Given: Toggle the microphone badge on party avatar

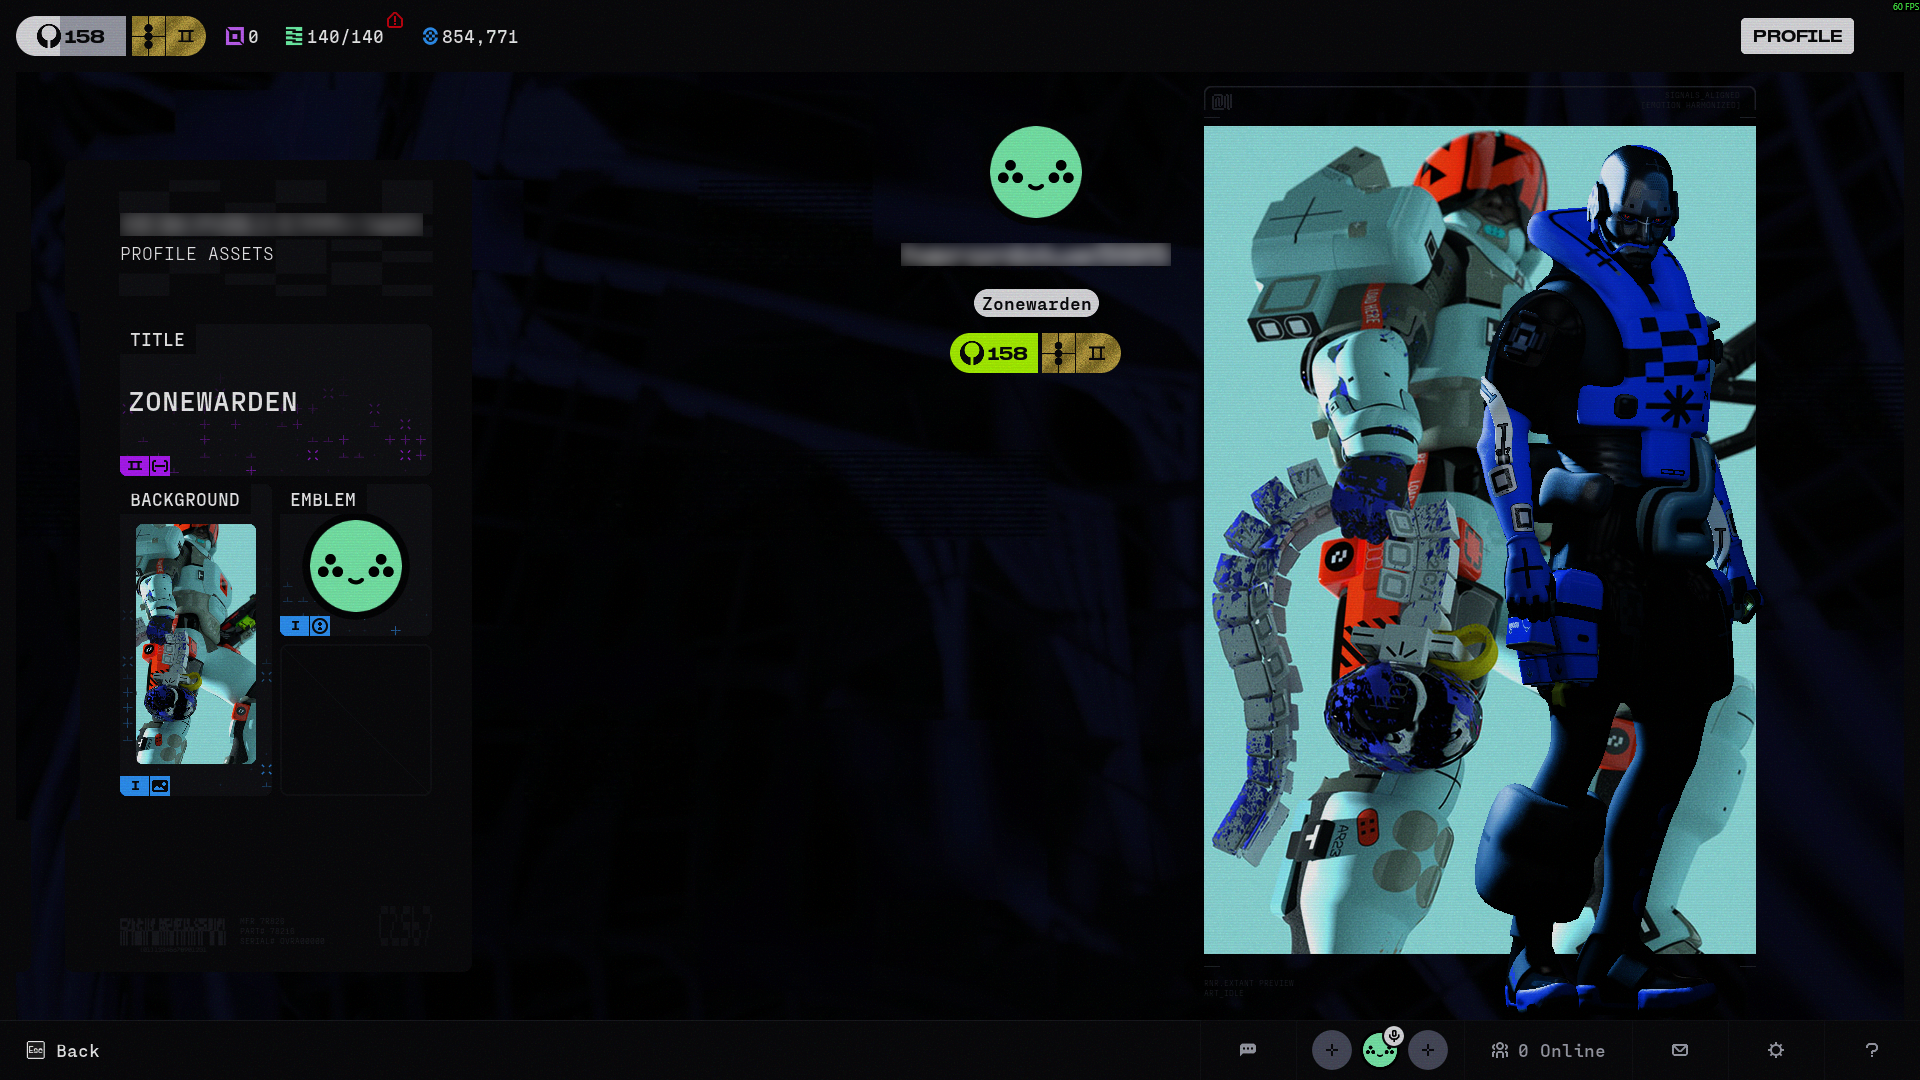Looking at the screenshot, I should pos(1394,1036).
